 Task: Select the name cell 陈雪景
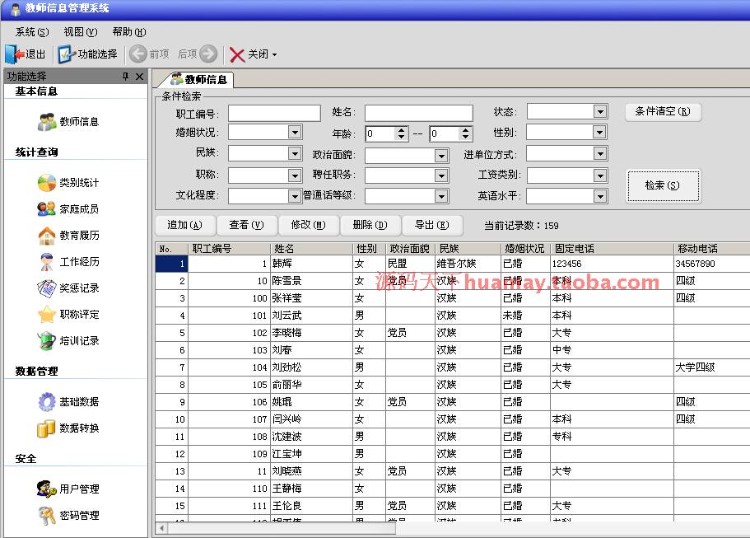point(311,281)
